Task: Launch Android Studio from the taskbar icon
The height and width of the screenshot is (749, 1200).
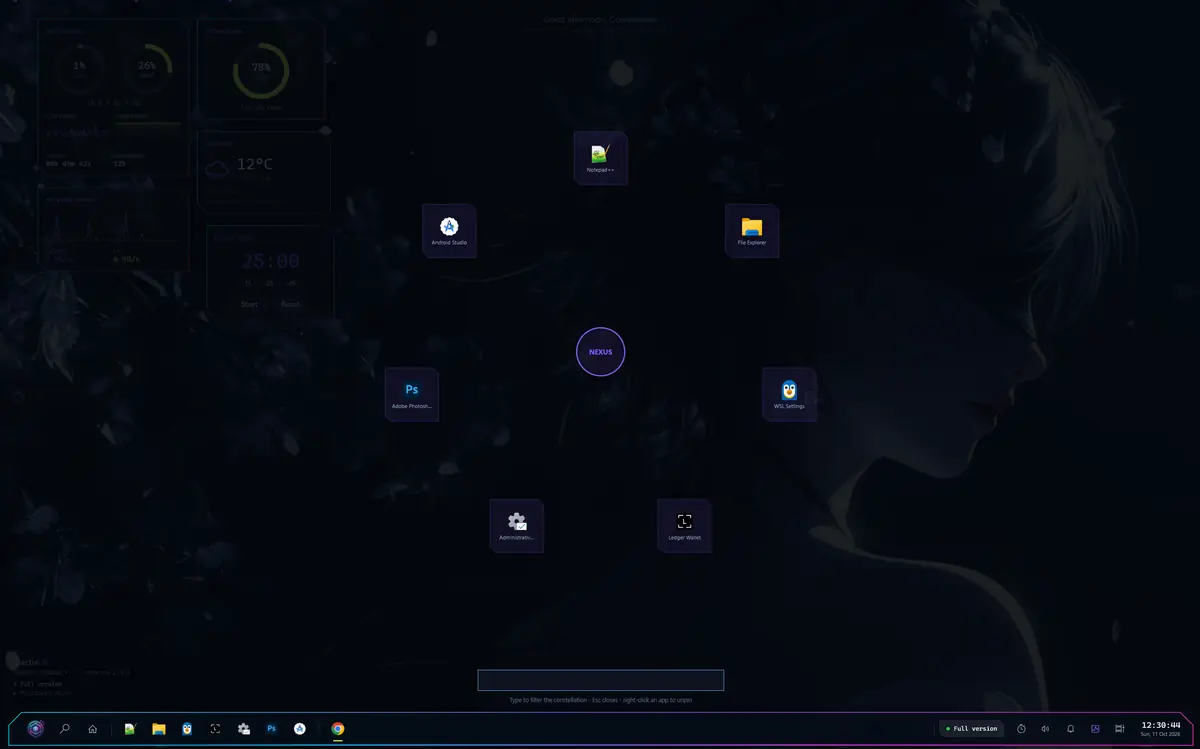Action: 299,729
